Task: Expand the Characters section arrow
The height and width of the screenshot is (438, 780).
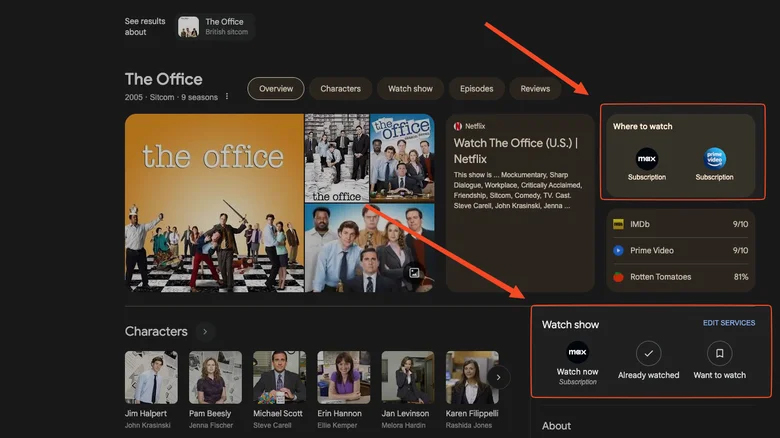Action: click(204, 331)
